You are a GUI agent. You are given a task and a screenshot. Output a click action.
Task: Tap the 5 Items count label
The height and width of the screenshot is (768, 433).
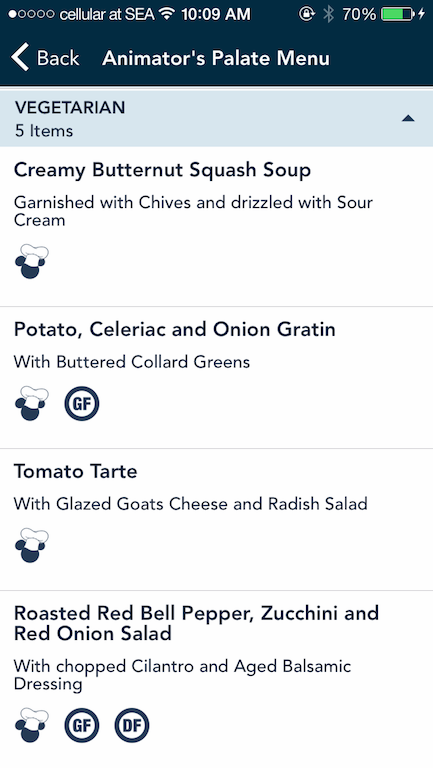[44, 131]
